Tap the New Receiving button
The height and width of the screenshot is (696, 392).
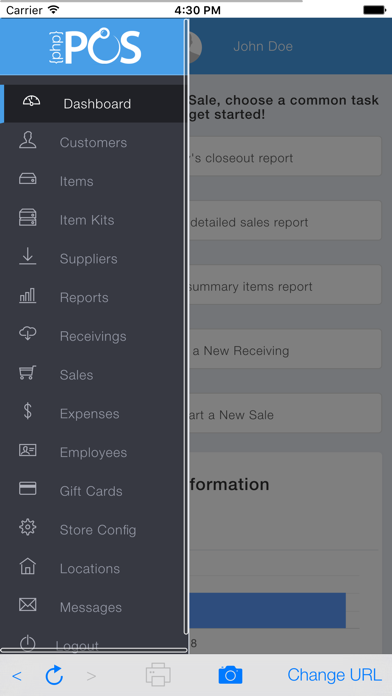tap(285, 349)
